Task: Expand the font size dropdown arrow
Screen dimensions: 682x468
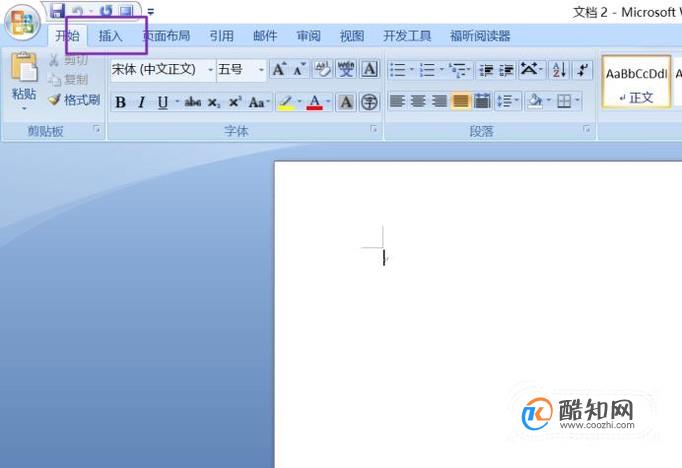Action: point(261,70)
